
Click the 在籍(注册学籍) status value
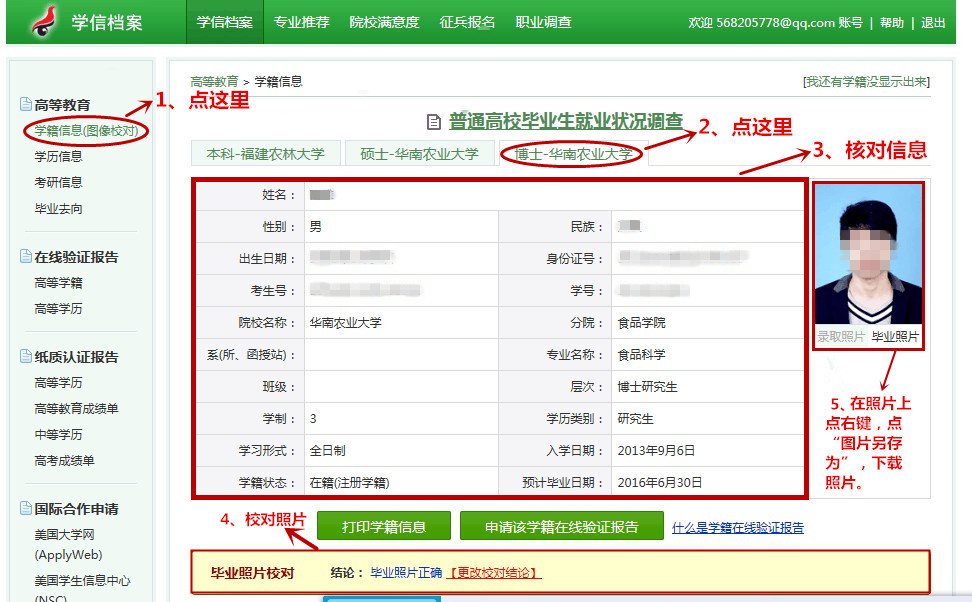[x=350, y=482]
